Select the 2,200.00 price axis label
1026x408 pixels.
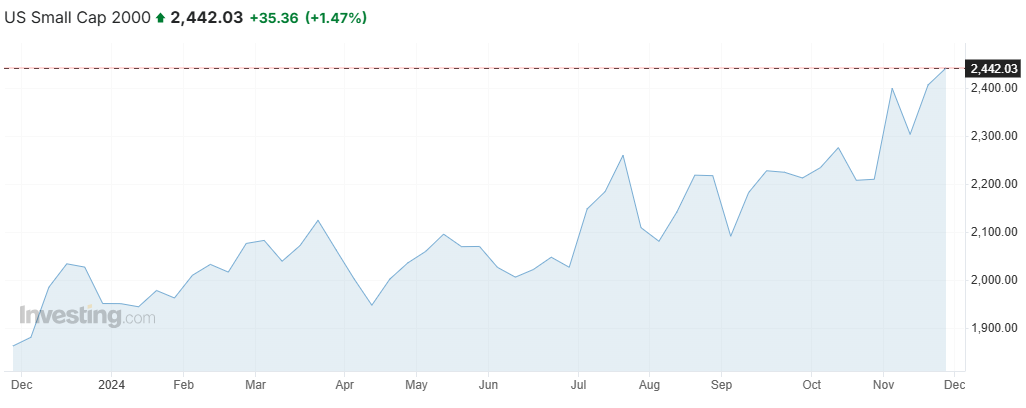coord(992,184)
